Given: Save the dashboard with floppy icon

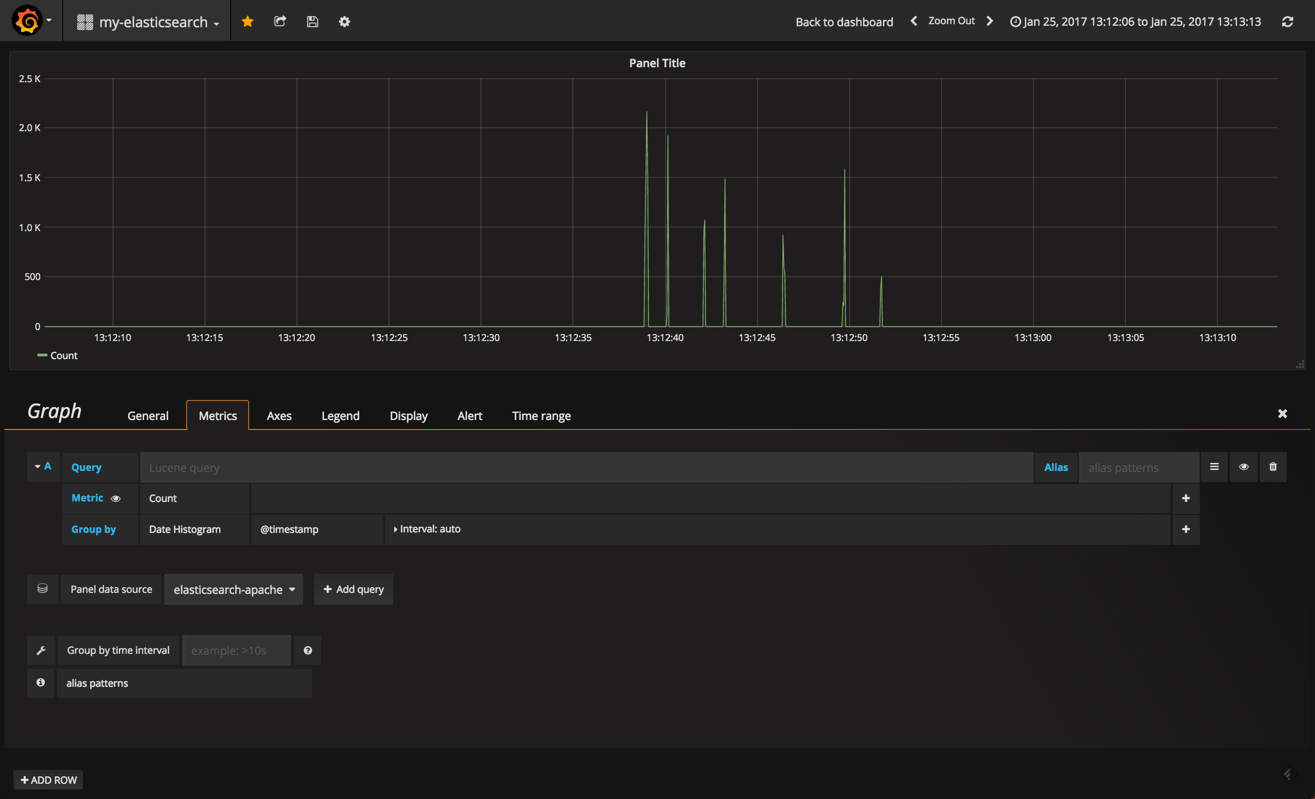Looking at the screenshot, I should [x=312, y=21].
